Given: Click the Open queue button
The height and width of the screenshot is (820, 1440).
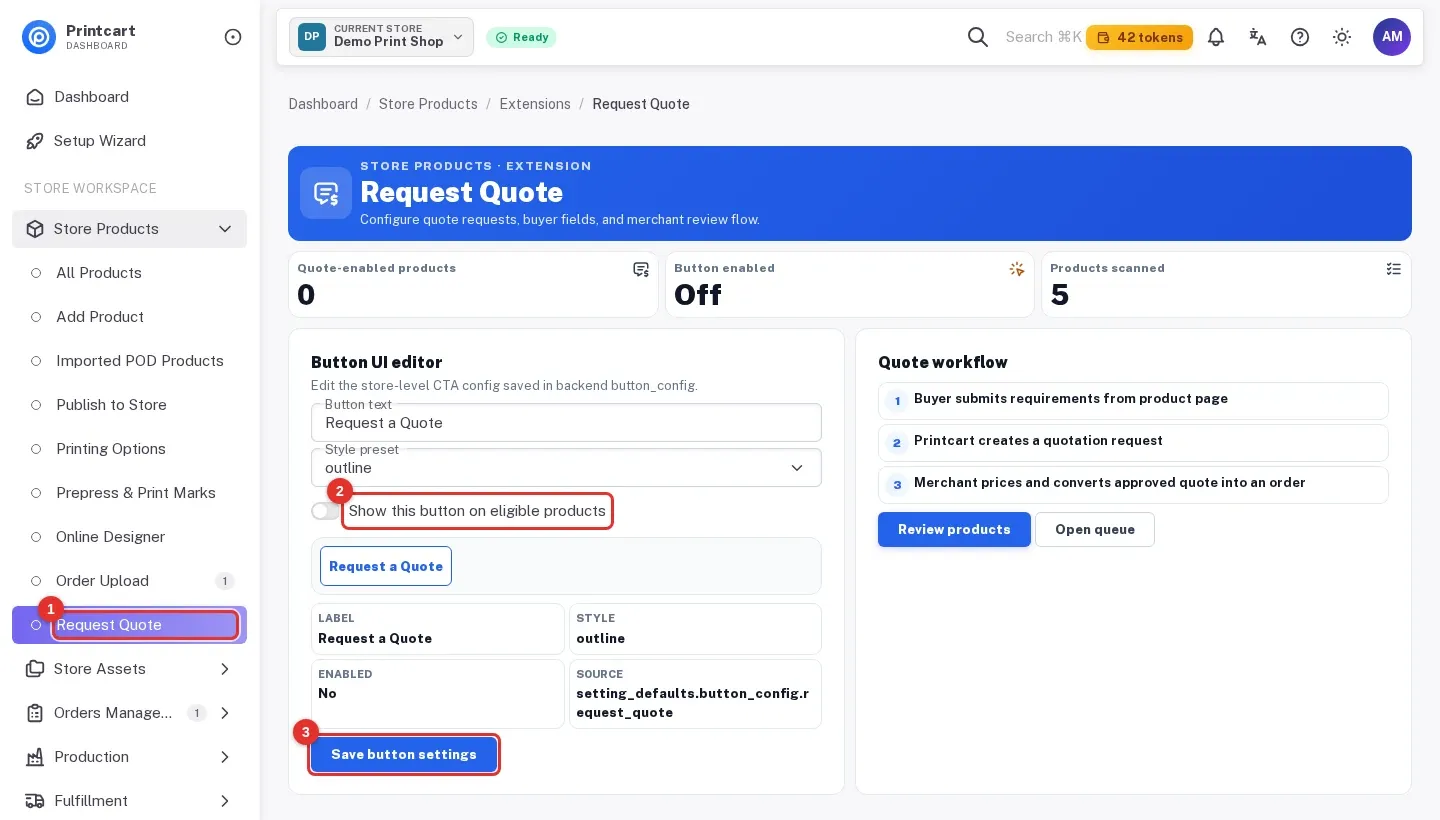Looking at the screenshot, I should pyautogui.click(x=1095, y=530).
